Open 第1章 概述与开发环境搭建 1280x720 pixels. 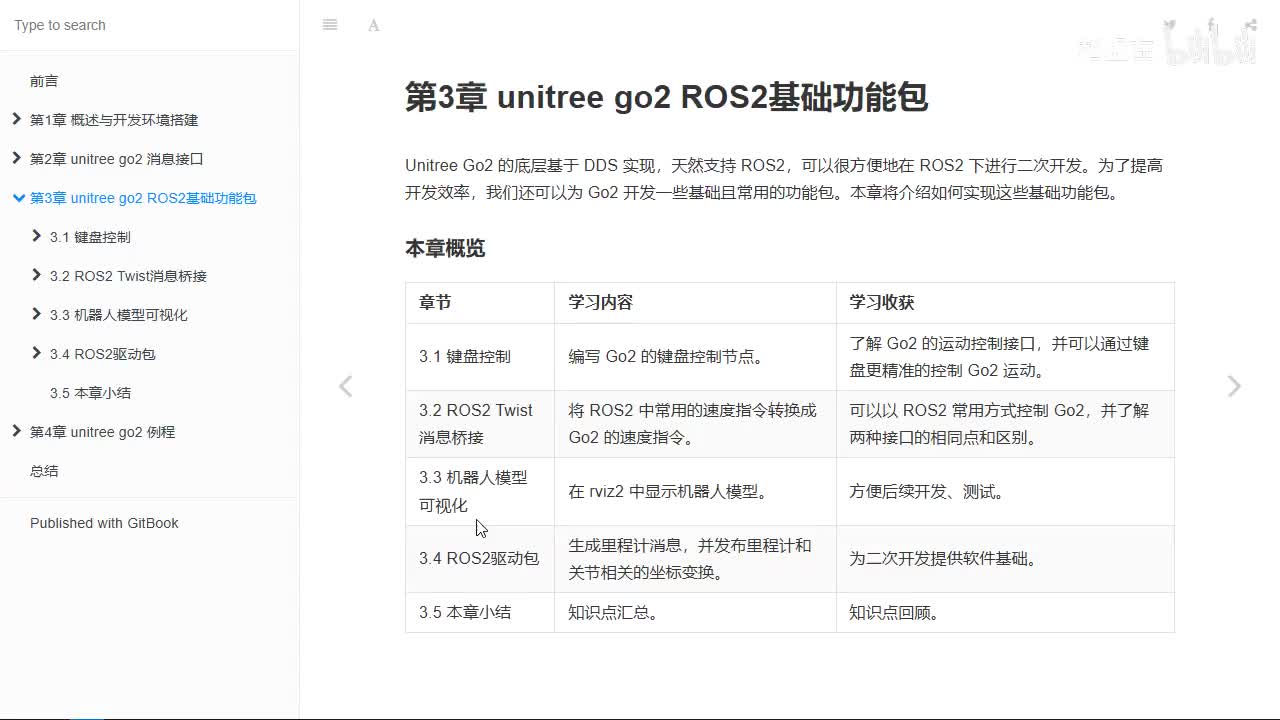click(x=114, y=120)
